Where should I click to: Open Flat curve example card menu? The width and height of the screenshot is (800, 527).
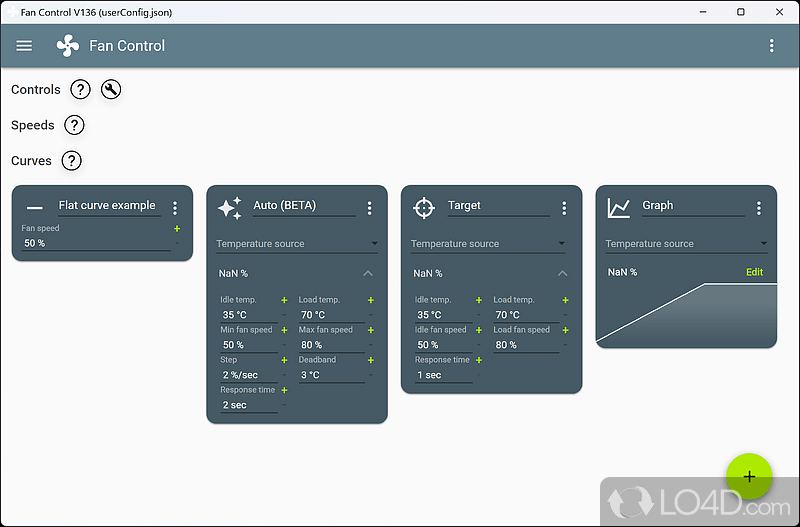point(175,208)
